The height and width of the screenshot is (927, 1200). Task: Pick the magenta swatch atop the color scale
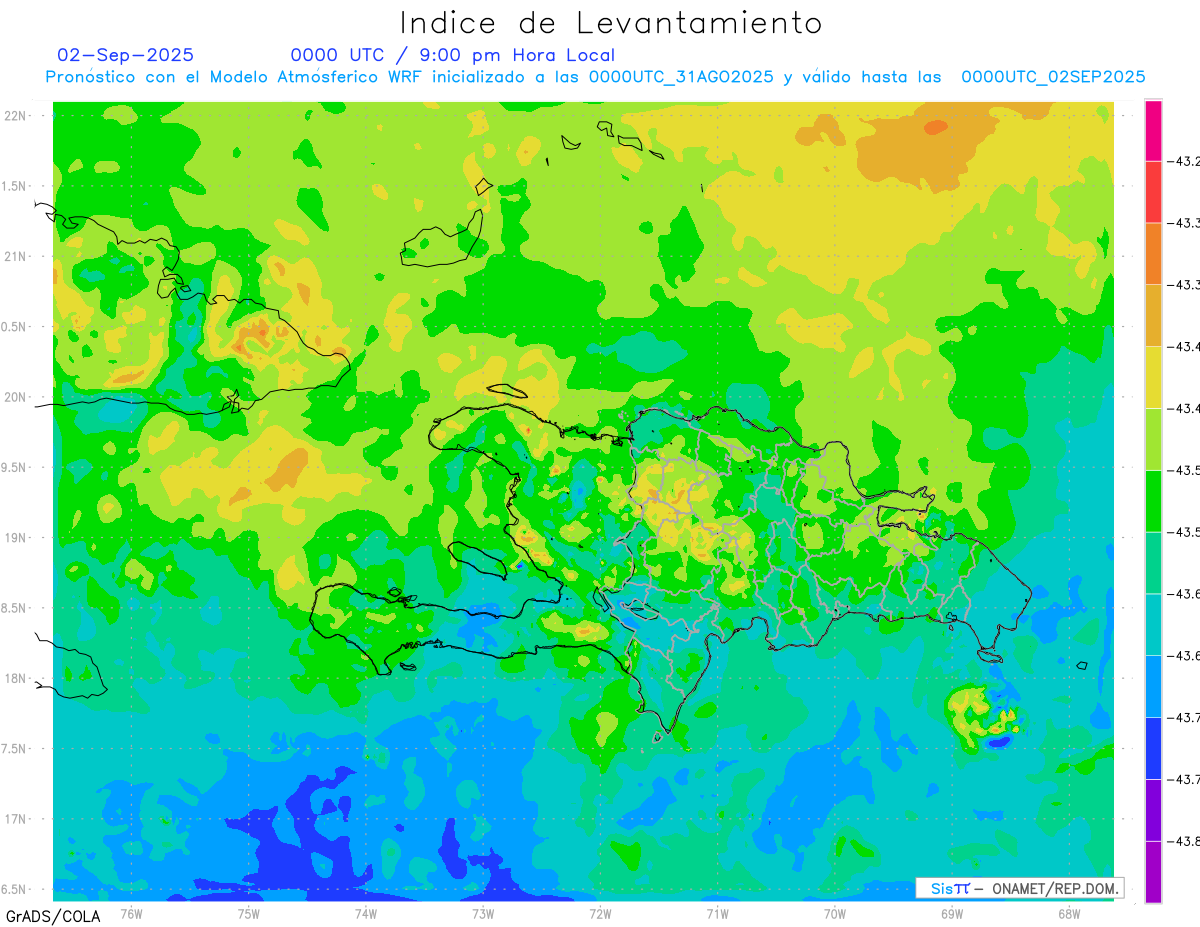click(1153, 130)
